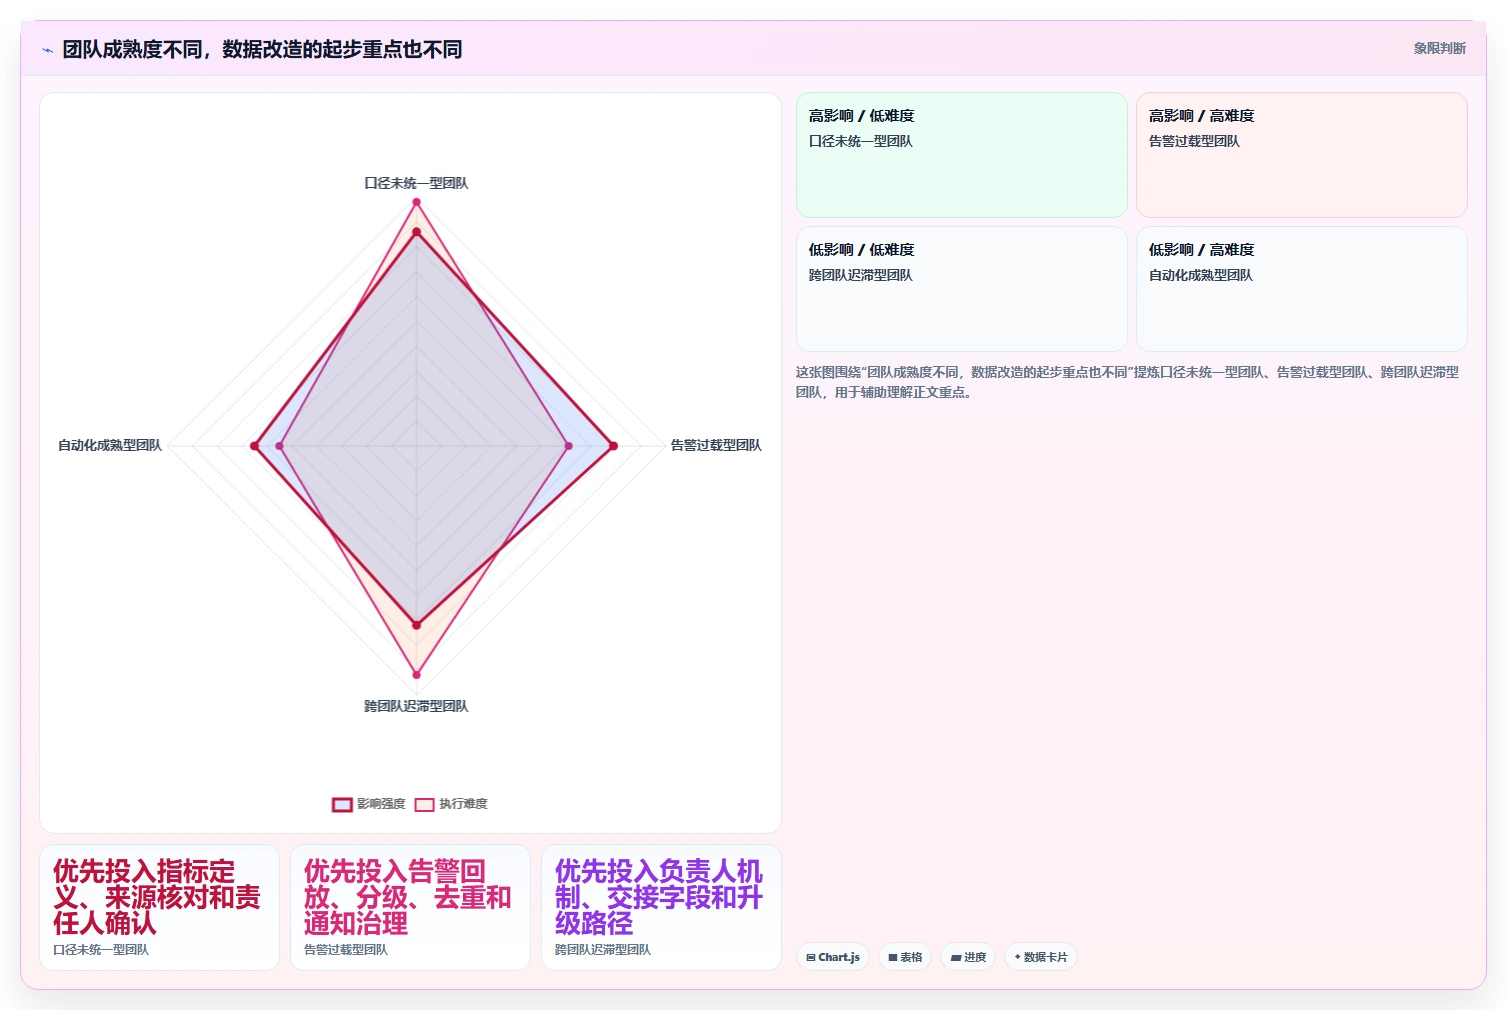Click the outer 影响强度 point on 告警过载型团队 axis
The height and width of the screenshot is (1010, 1507).
tap(613, 446)
